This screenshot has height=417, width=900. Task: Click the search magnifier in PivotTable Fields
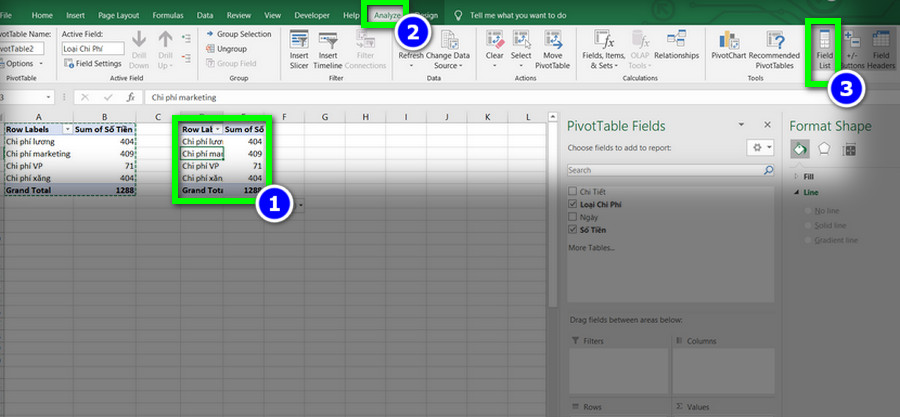(768, 170)
